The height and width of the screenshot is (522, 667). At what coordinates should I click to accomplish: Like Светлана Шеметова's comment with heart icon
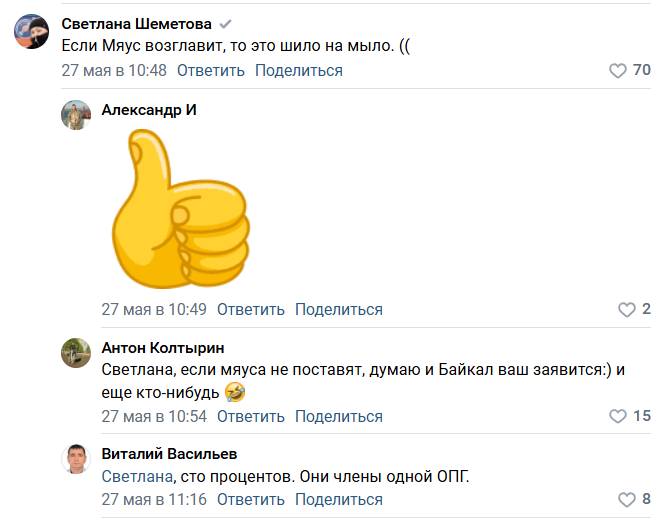pyautogui.click(x=618, y=71)
